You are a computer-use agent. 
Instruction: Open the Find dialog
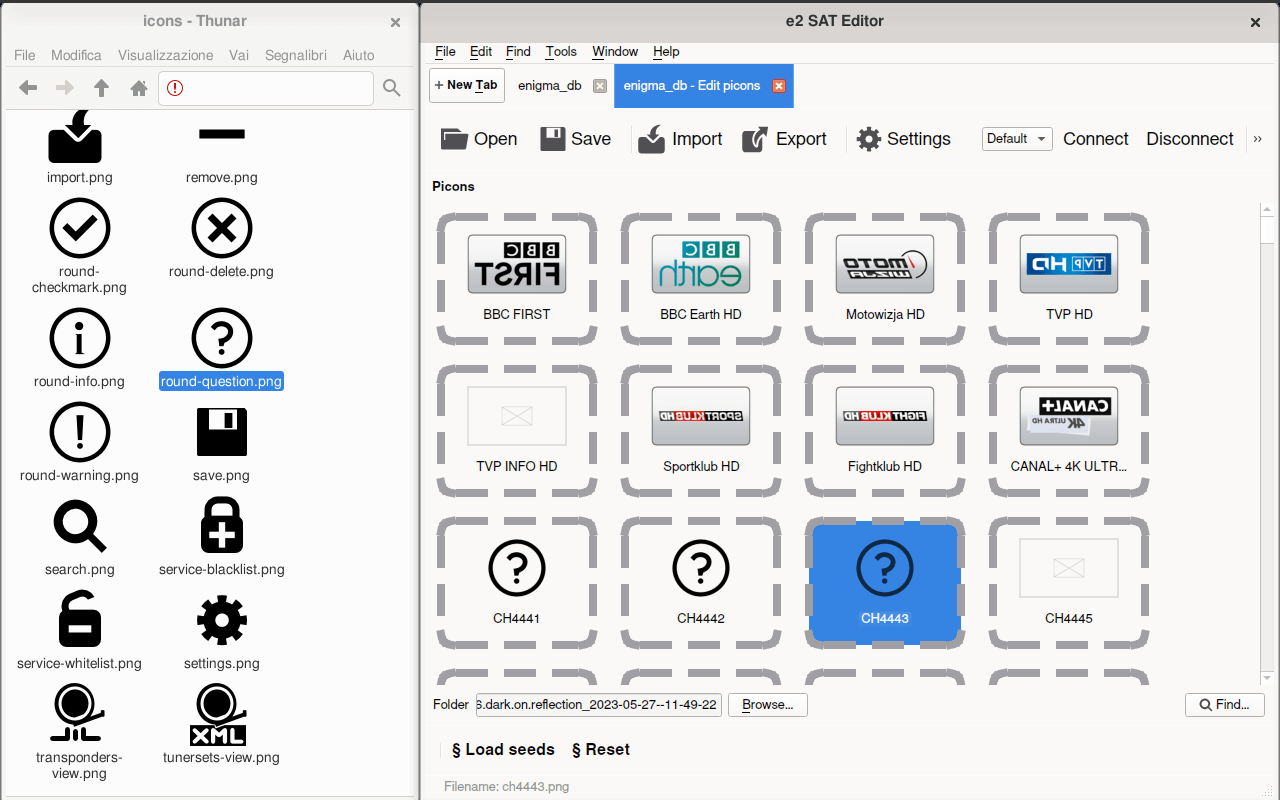1224,704
